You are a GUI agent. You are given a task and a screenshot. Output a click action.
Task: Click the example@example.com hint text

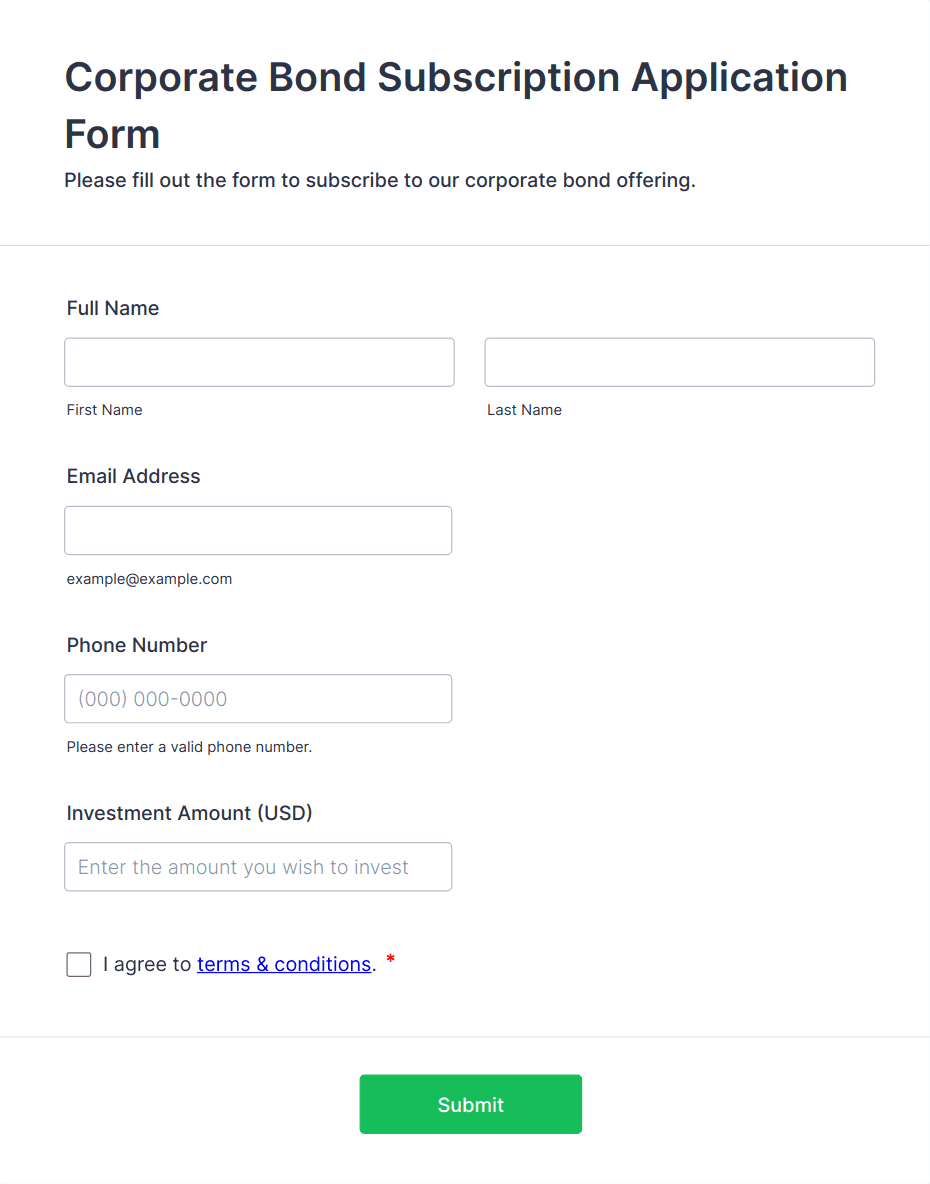coord(150,579)
